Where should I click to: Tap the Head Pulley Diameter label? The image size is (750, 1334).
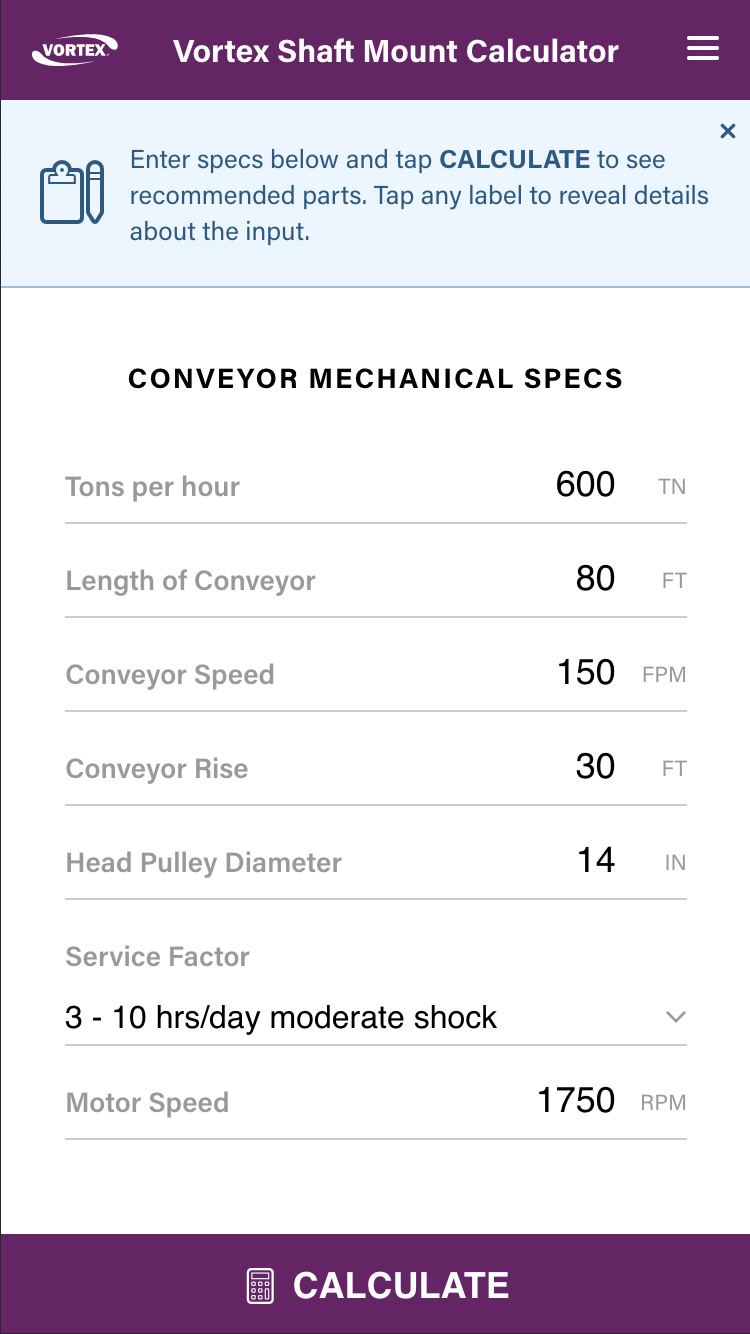point(203,863)
